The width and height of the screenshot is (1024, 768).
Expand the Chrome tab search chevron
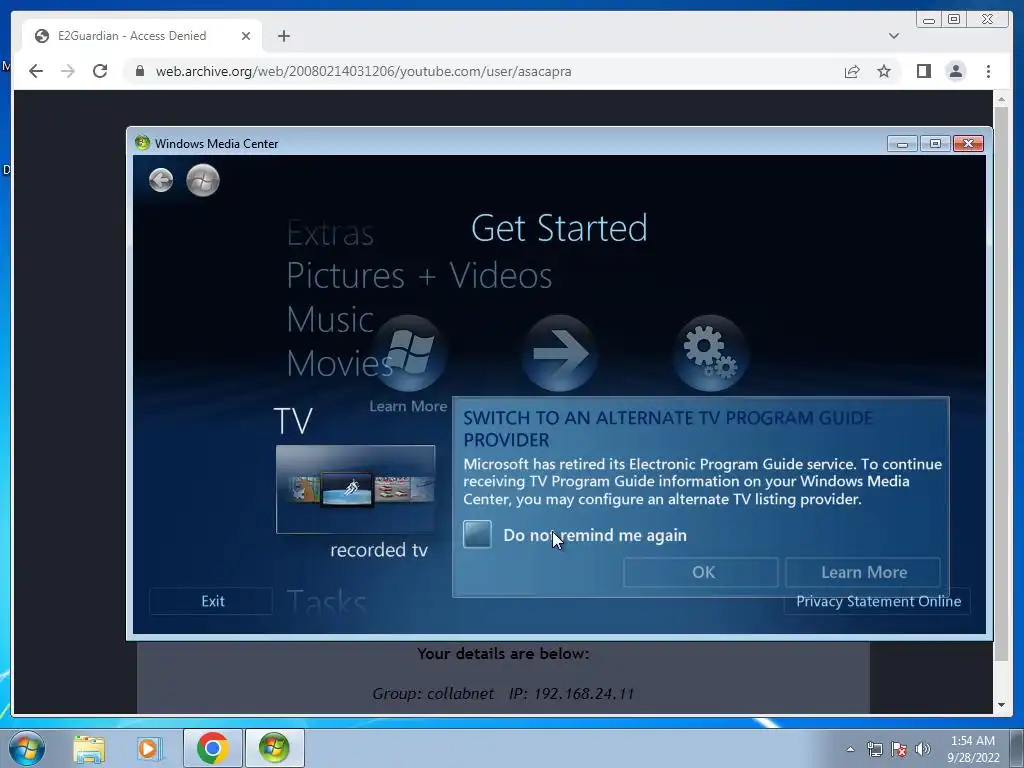(893, 36)
